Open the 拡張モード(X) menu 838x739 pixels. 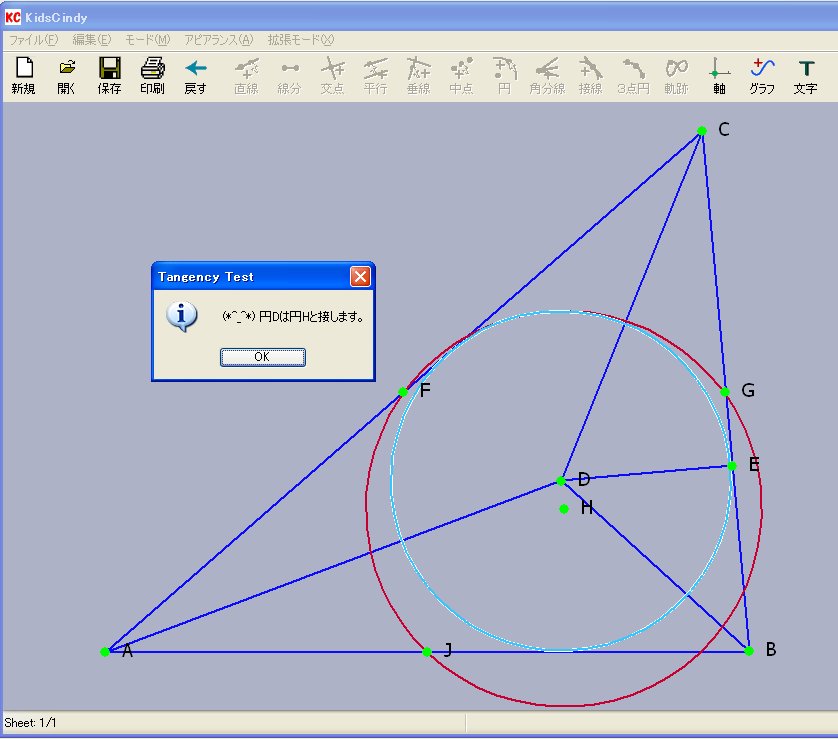[300, 40]
